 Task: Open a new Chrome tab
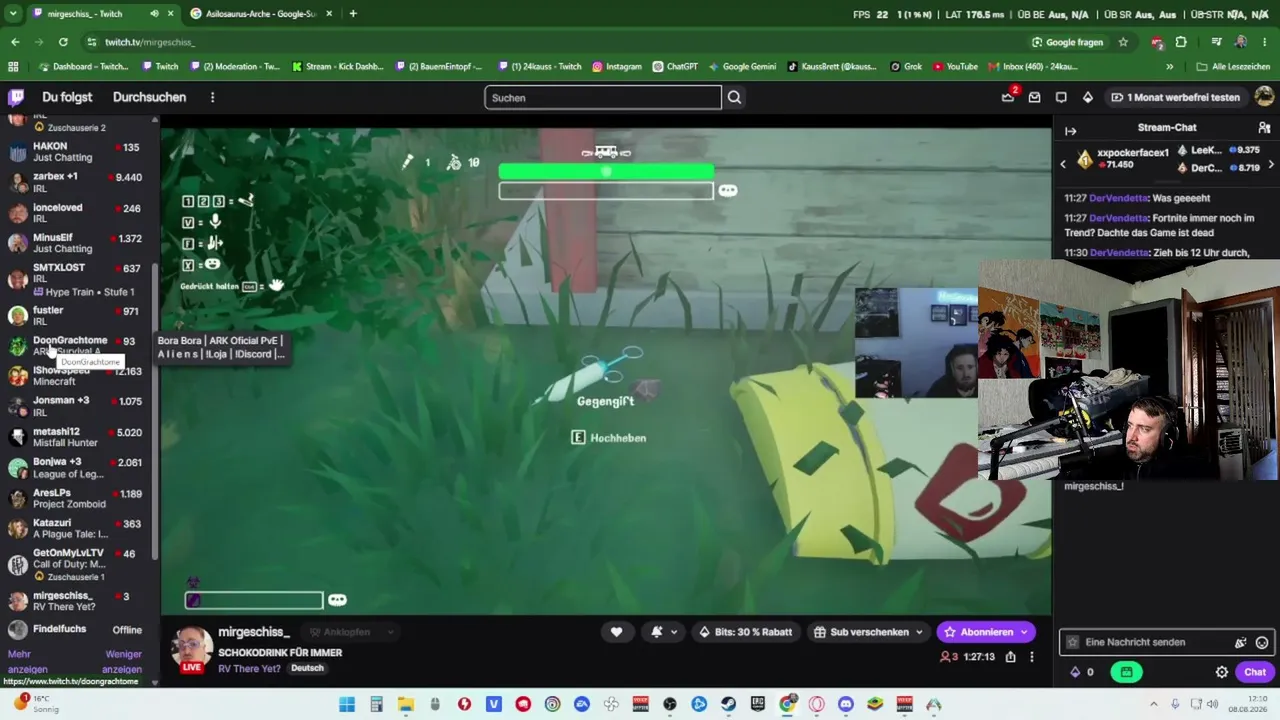click(353, 14)
